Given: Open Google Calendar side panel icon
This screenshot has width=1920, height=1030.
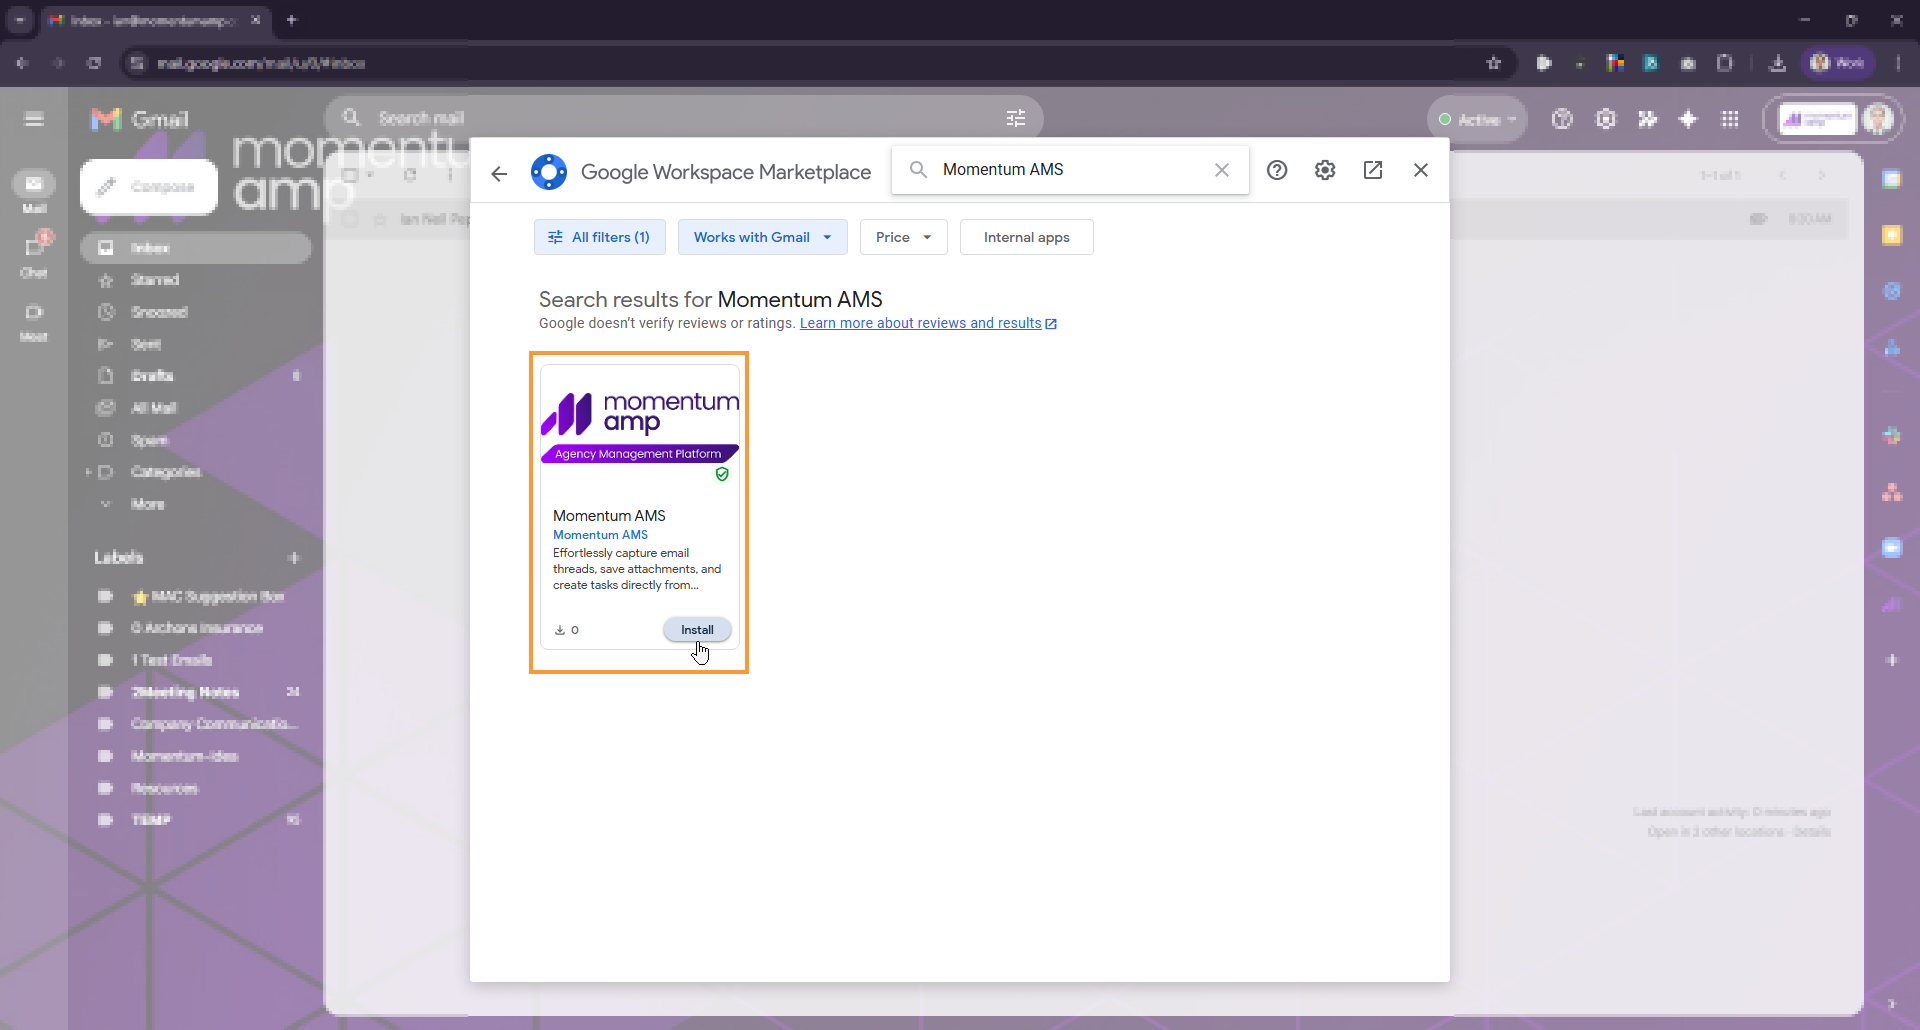Looking at the screenshot, I should [1892, 180].
